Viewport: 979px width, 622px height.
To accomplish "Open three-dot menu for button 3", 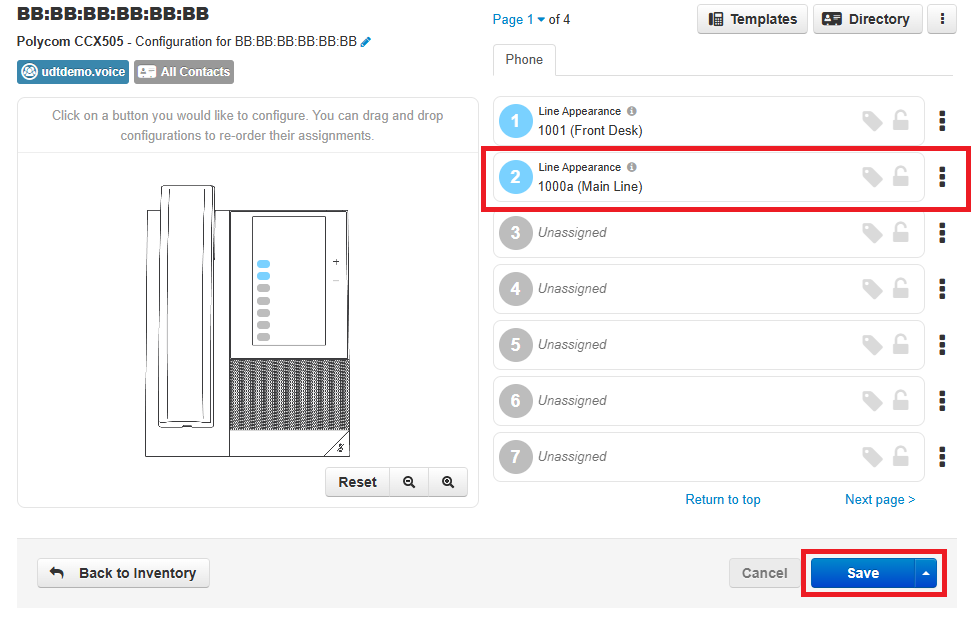I will [942, 233].
